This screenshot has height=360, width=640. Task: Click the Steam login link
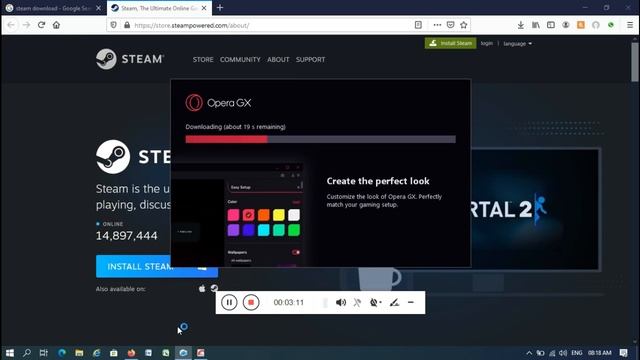[x=487, y=43]
